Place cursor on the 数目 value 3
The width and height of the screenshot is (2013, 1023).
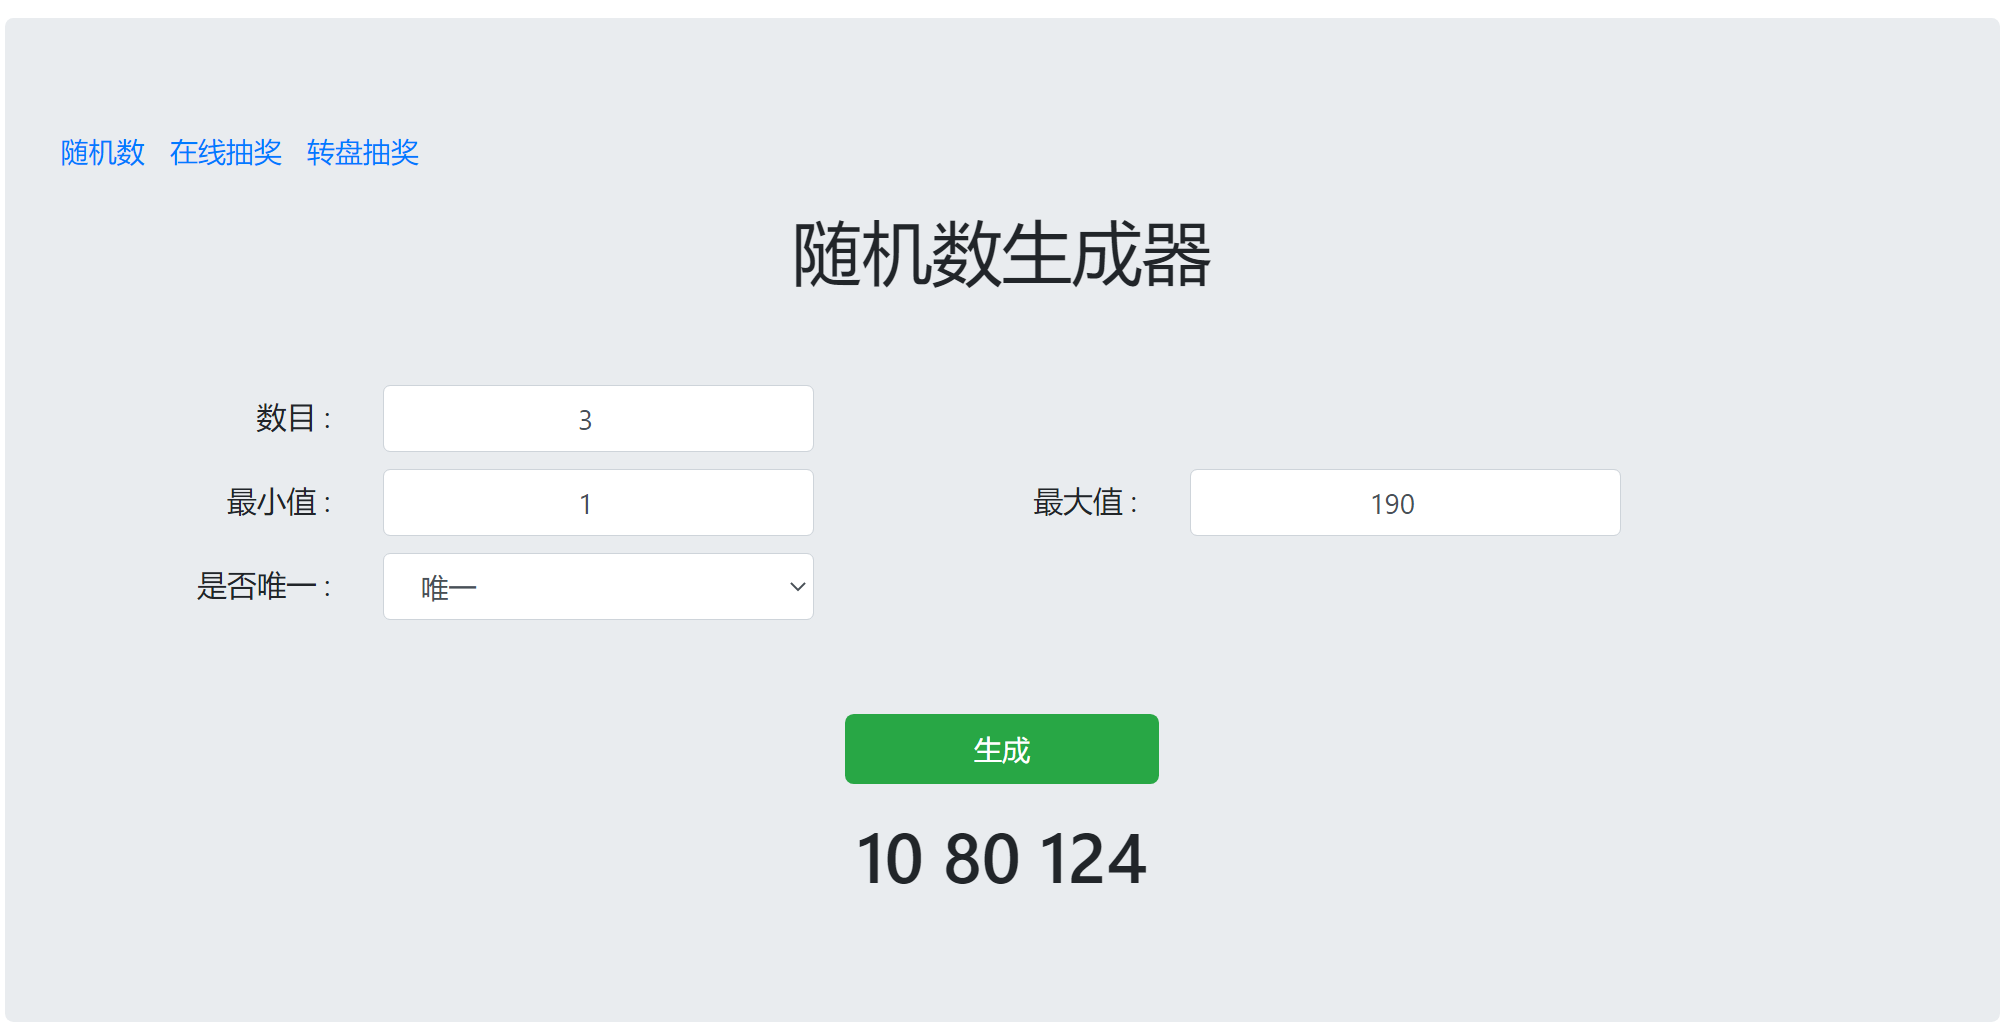pyautogui.click(x=585, y=420)
